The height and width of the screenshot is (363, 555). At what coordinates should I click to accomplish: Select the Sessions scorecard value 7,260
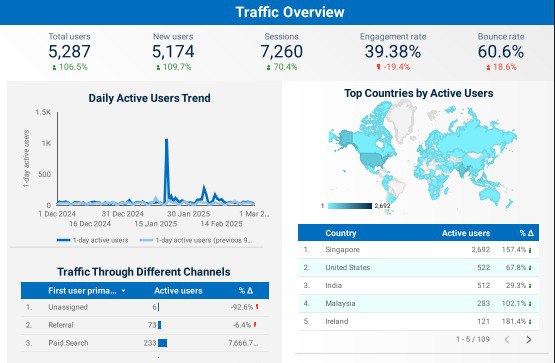[x=281, y=52]
